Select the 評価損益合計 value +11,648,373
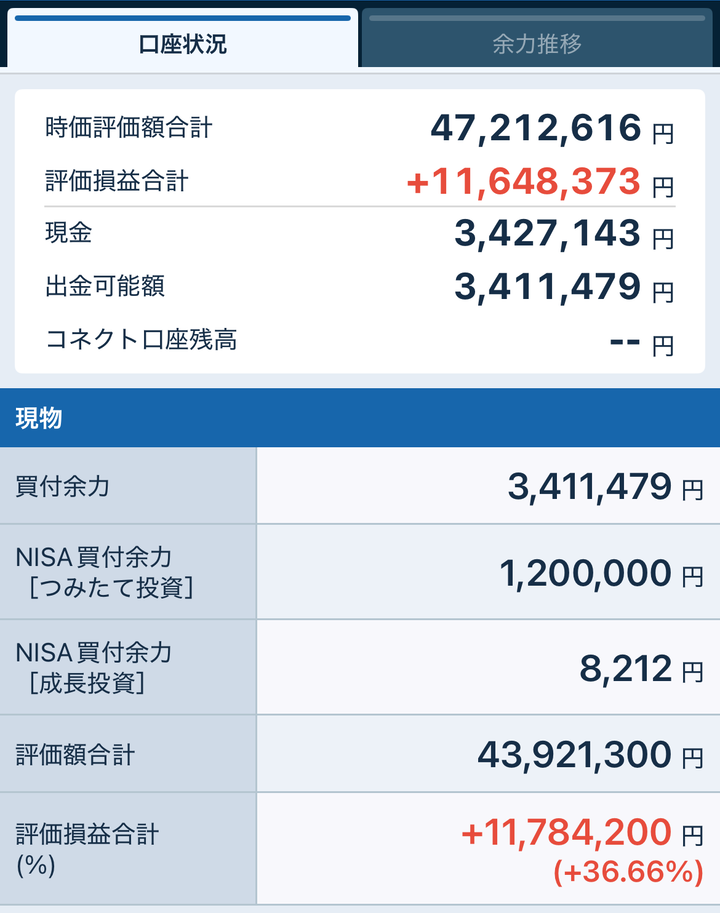Image resolution: width=720 pixels, height=913 pixels. (523, 182)
